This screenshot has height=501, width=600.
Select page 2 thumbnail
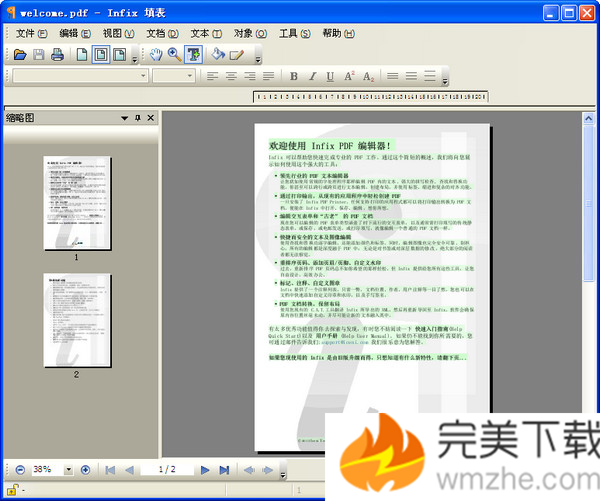[77, 320]
